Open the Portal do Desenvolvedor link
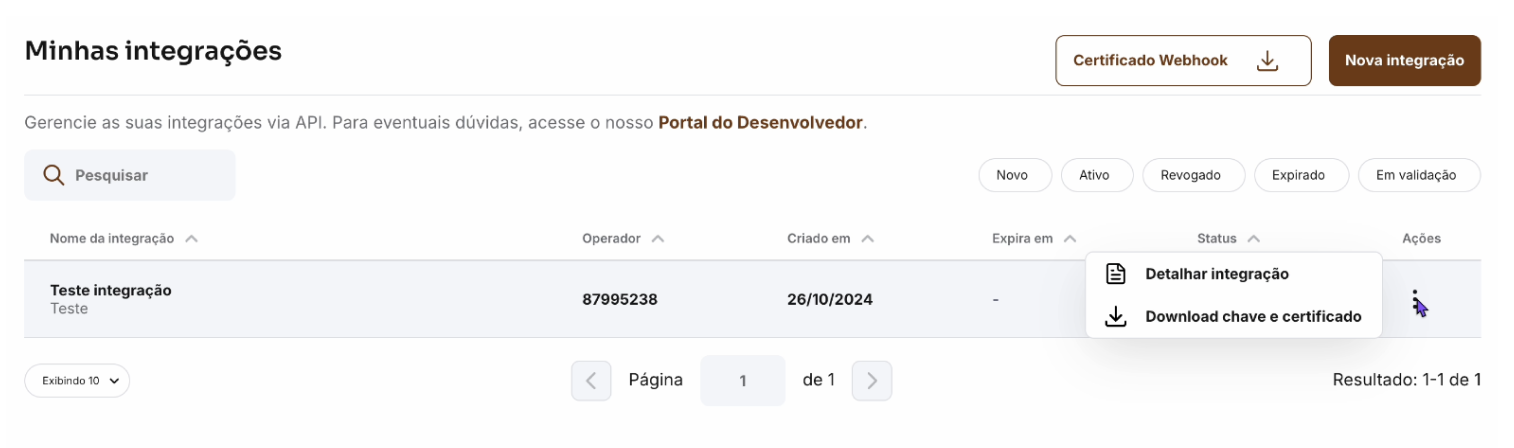The width and height of the screenshot is (1514, 448). click(x=760, y=123)
